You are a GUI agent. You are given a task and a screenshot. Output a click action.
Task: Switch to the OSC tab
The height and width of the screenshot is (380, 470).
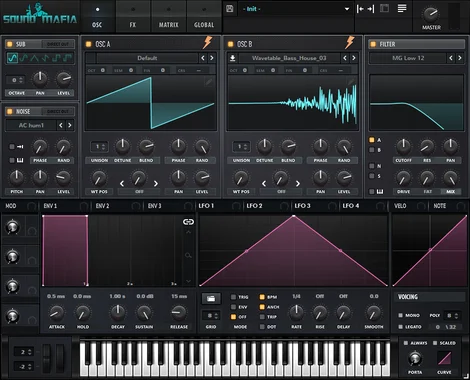97,17
